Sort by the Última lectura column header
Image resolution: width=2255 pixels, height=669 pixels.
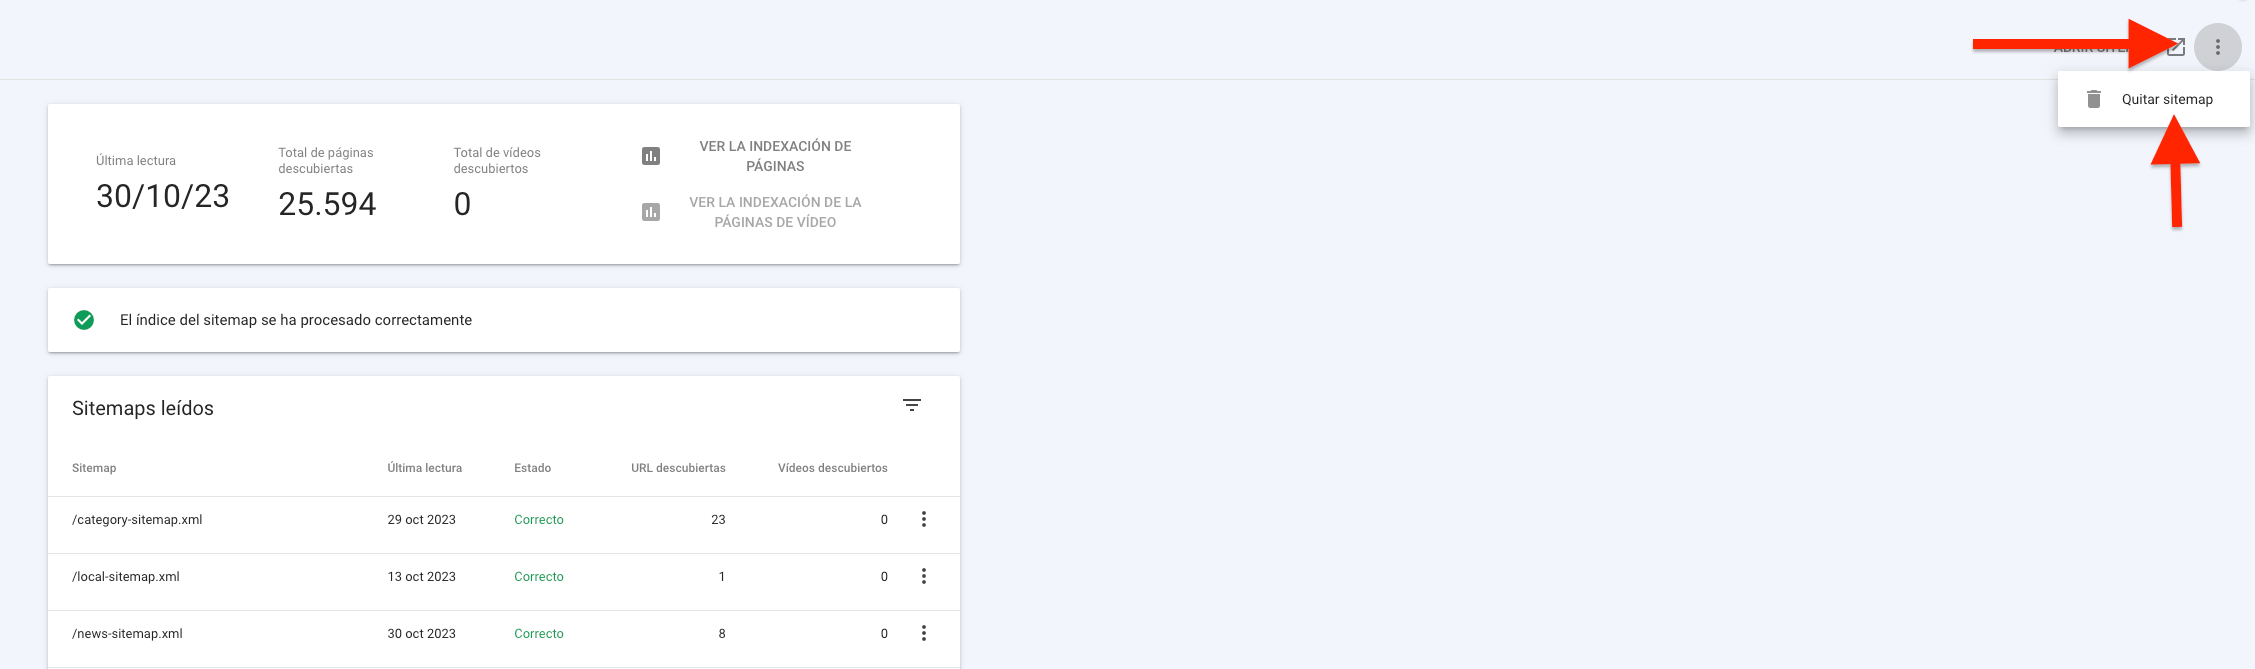coord(425,468)
